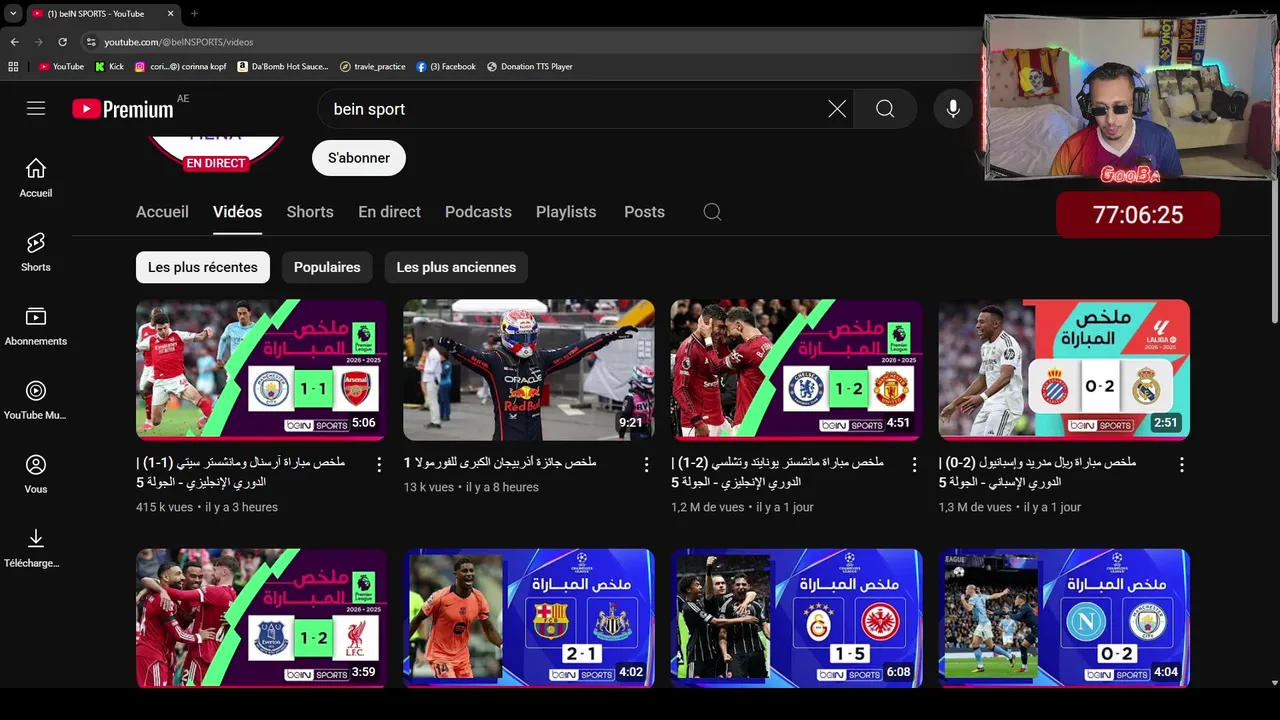The height and width of the screenshot is (720, 1280).
Task: Open YouTube Music in sidebar
Action: tap(36, 400)
